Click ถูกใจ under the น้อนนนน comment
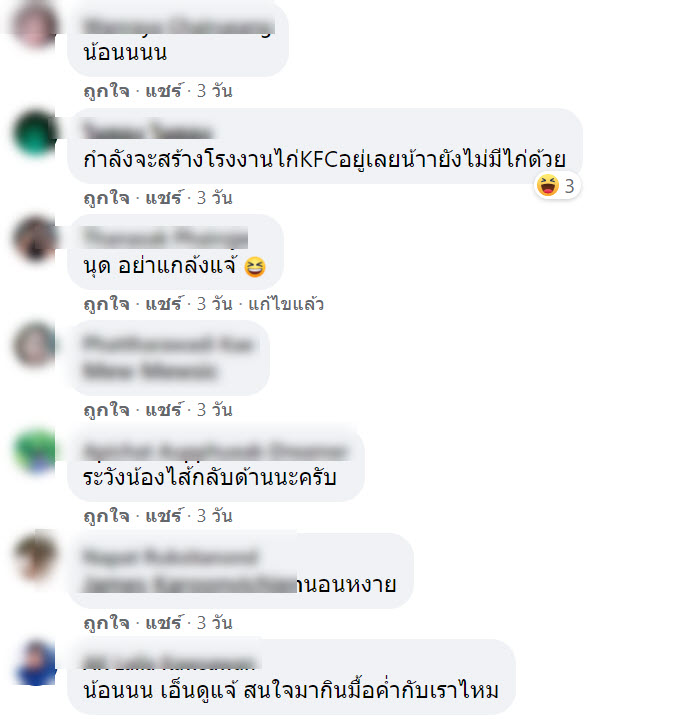Viewport: 676px width, 719px height. (106, 91)
